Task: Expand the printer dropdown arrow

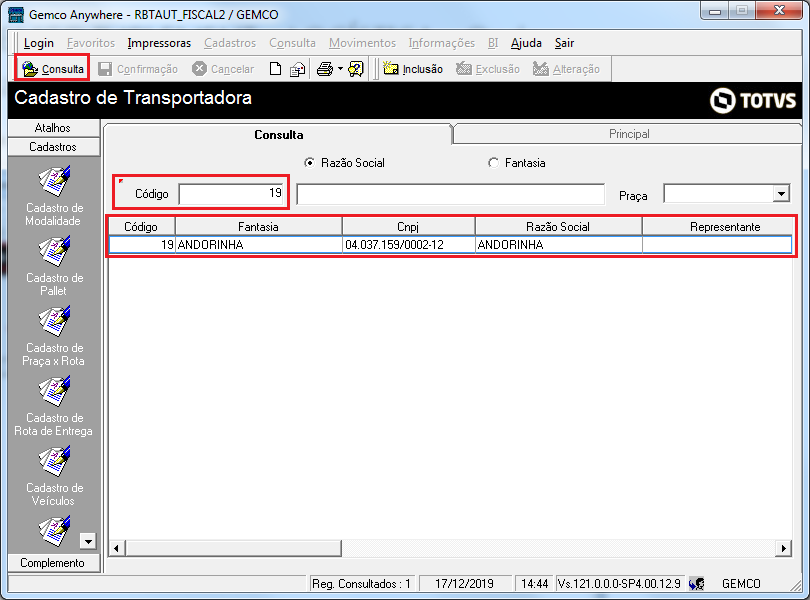Action: coord(340,69)
